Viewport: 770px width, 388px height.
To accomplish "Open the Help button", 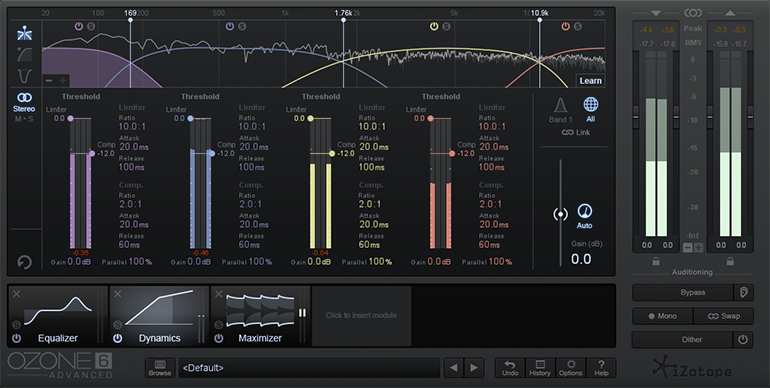I will 601,367.
